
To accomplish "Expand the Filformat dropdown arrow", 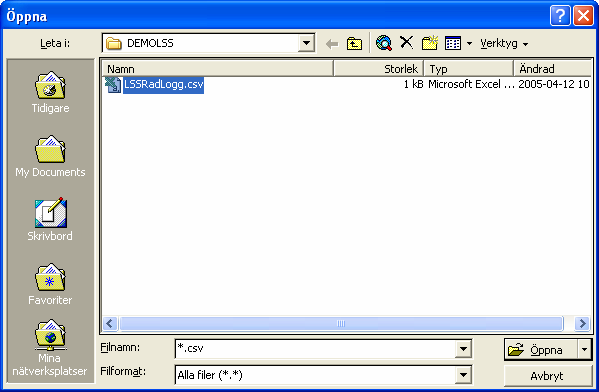I will [463, 375].
